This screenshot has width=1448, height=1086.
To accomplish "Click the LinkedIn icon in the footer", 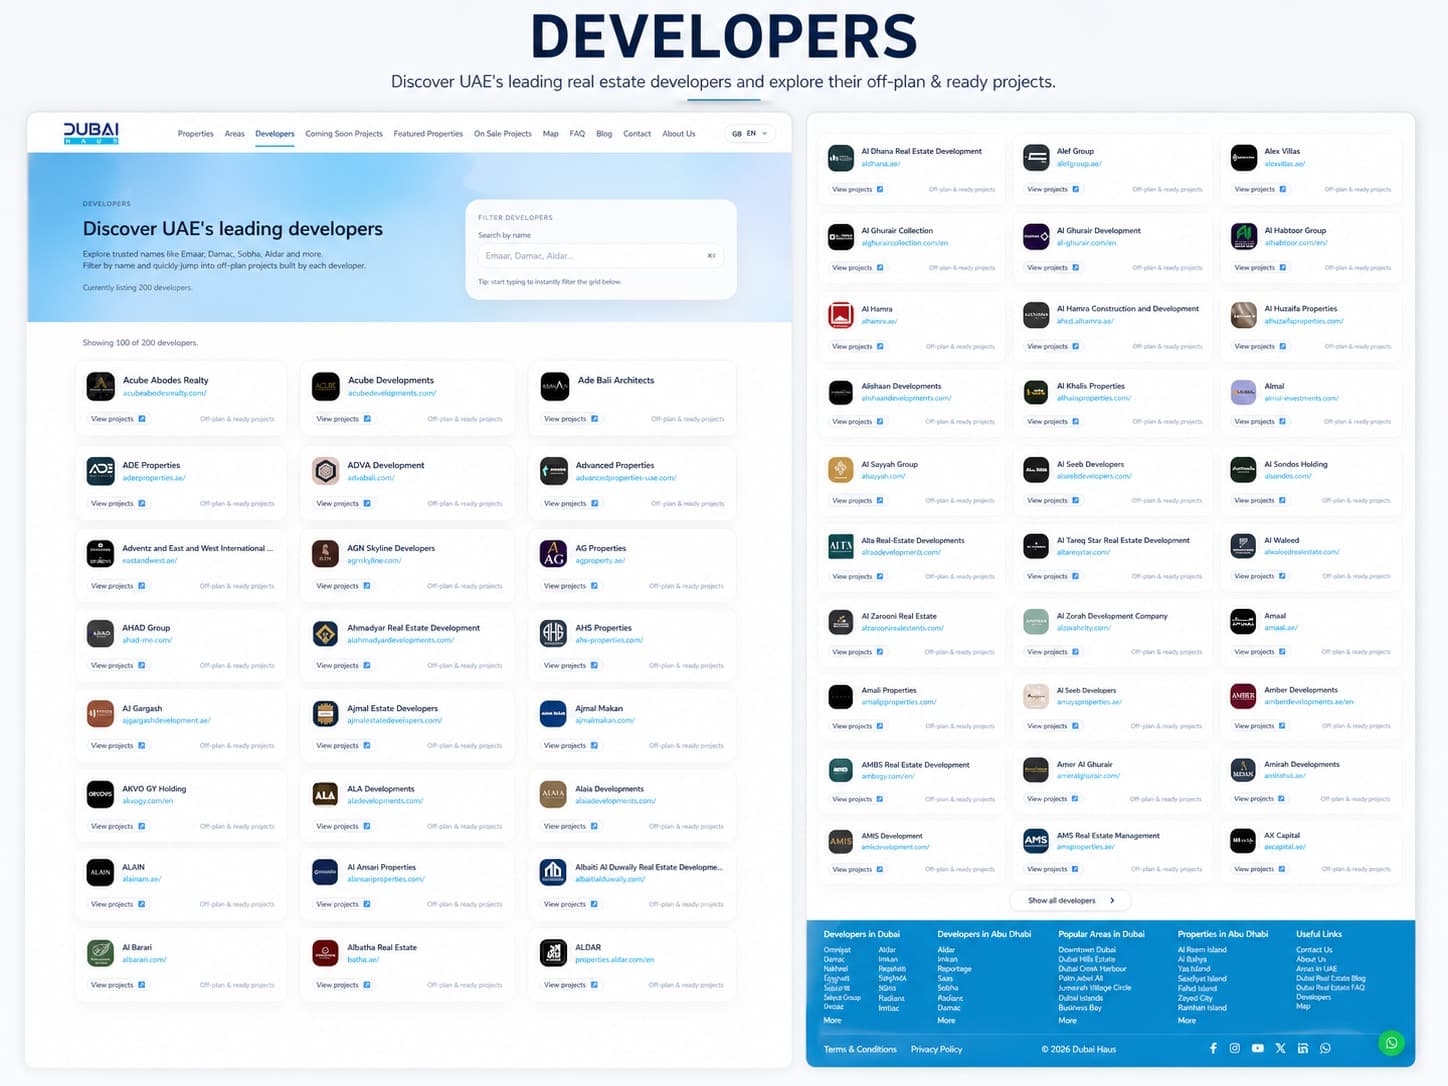I will (x=1303, y=1048).
